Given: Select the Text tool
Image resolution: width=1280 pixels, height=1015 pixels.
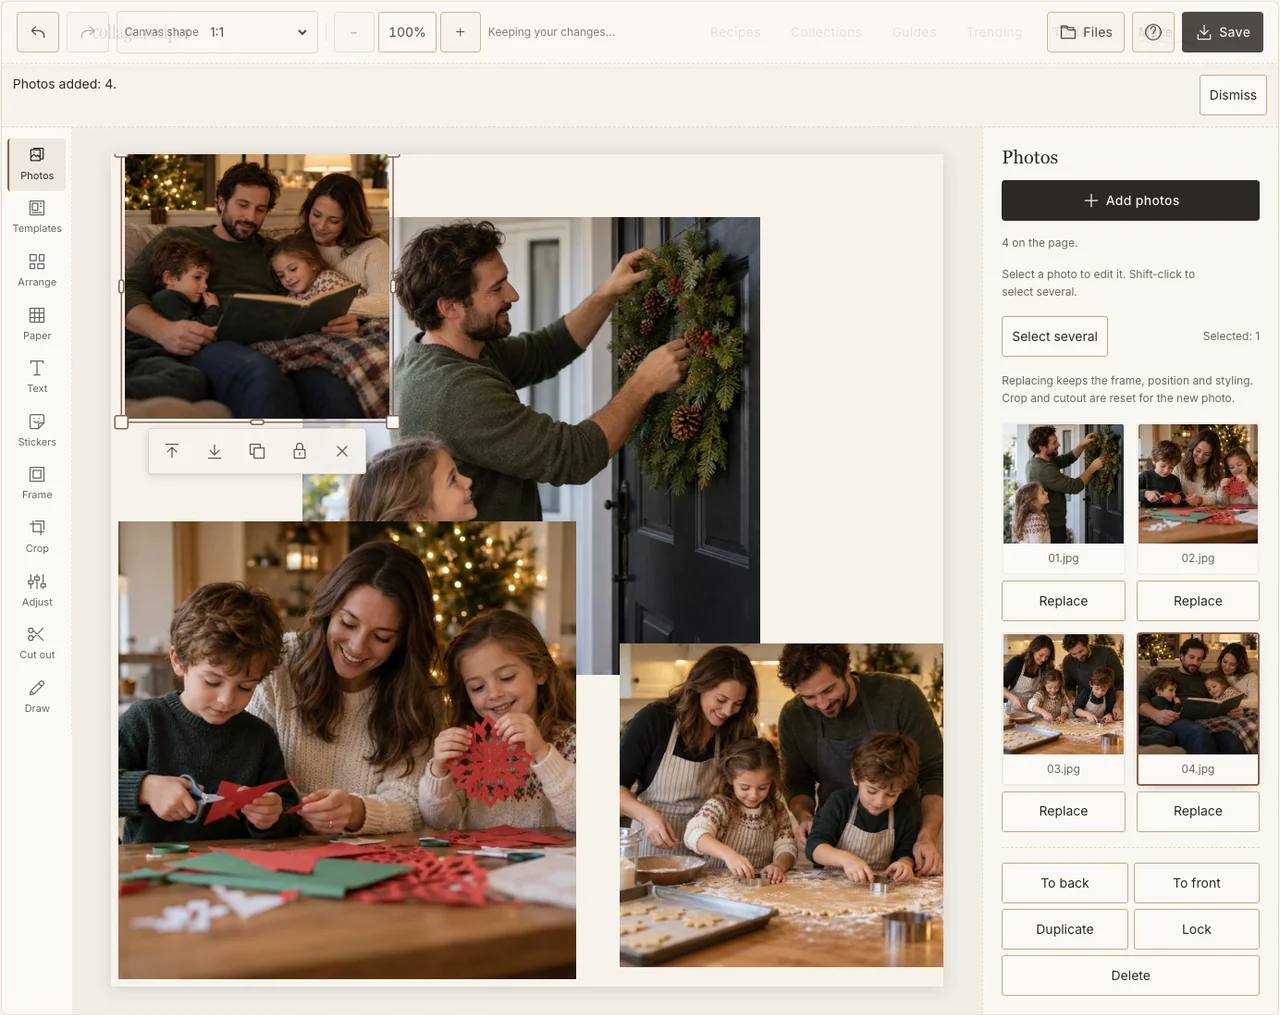Looking at the screenshot, I should (x=37, y=377).
